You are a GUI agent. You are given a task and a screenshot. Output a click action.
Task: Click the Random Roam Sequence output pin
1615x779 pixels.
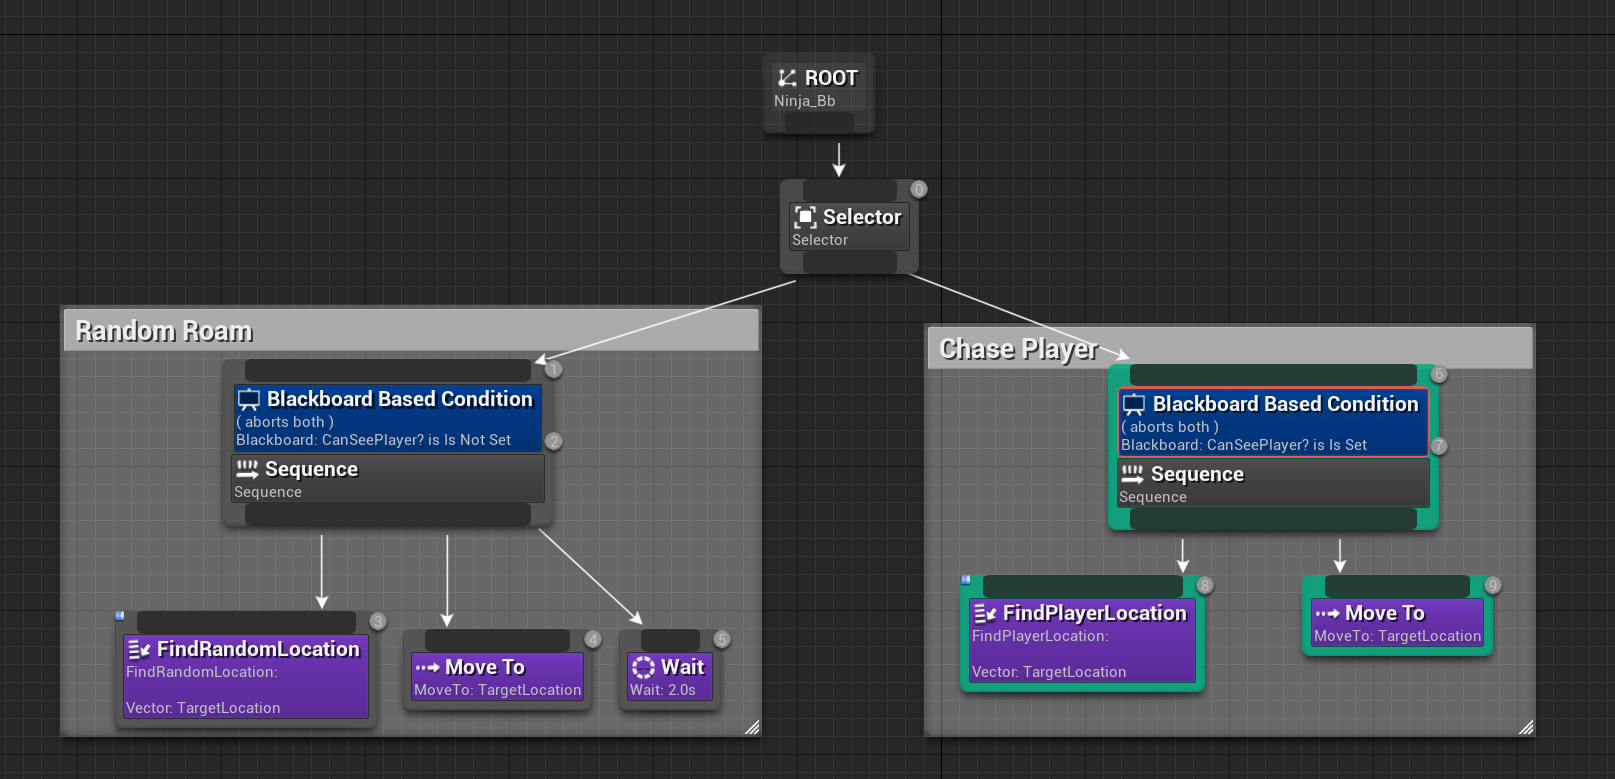pyautogui.click(x=388, y=514)
